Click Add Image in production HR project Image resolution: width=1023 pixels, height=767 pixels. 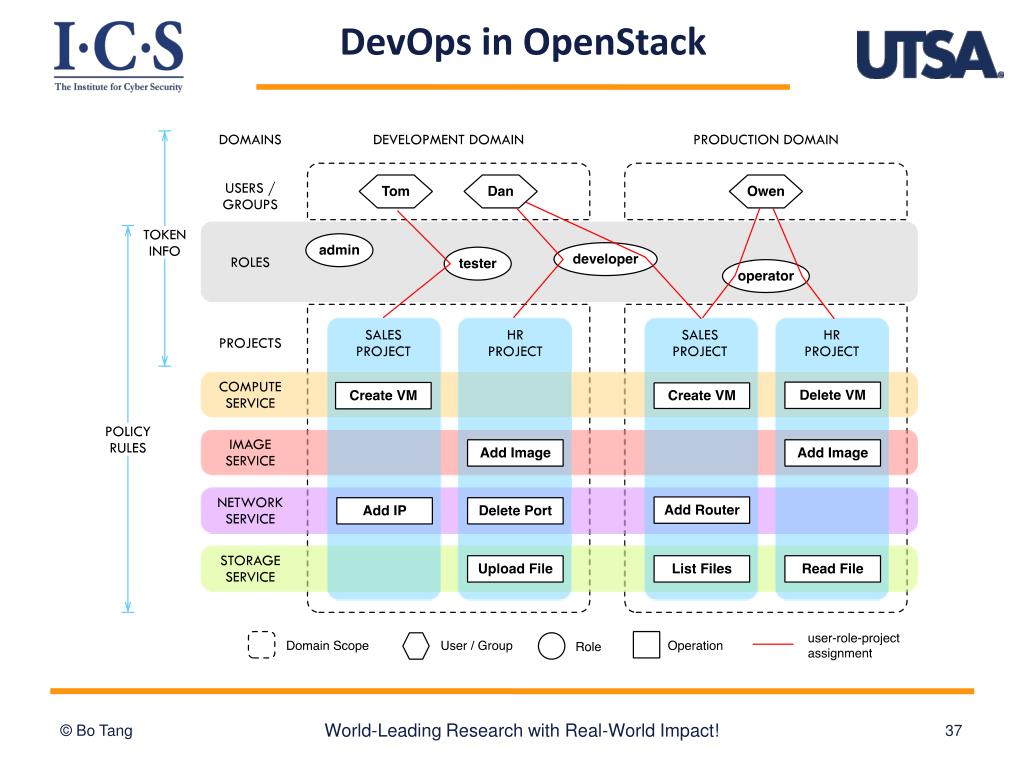coord(832,453)
